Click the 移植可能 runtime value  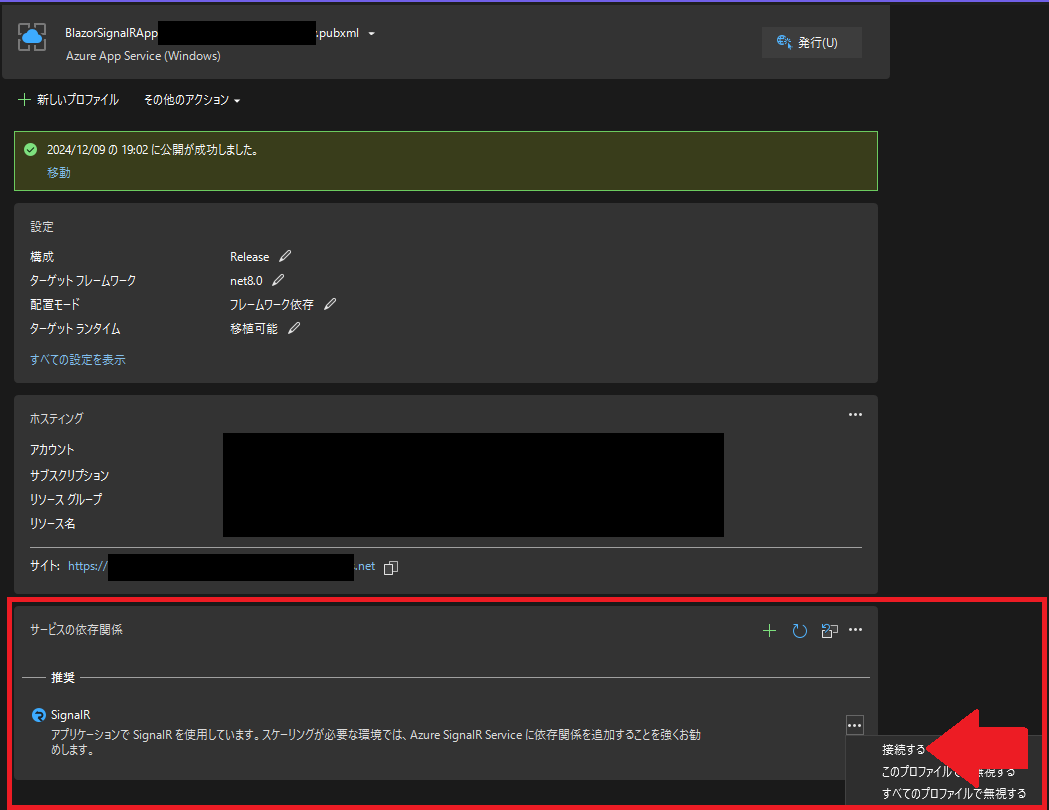[x=254, y=329]
